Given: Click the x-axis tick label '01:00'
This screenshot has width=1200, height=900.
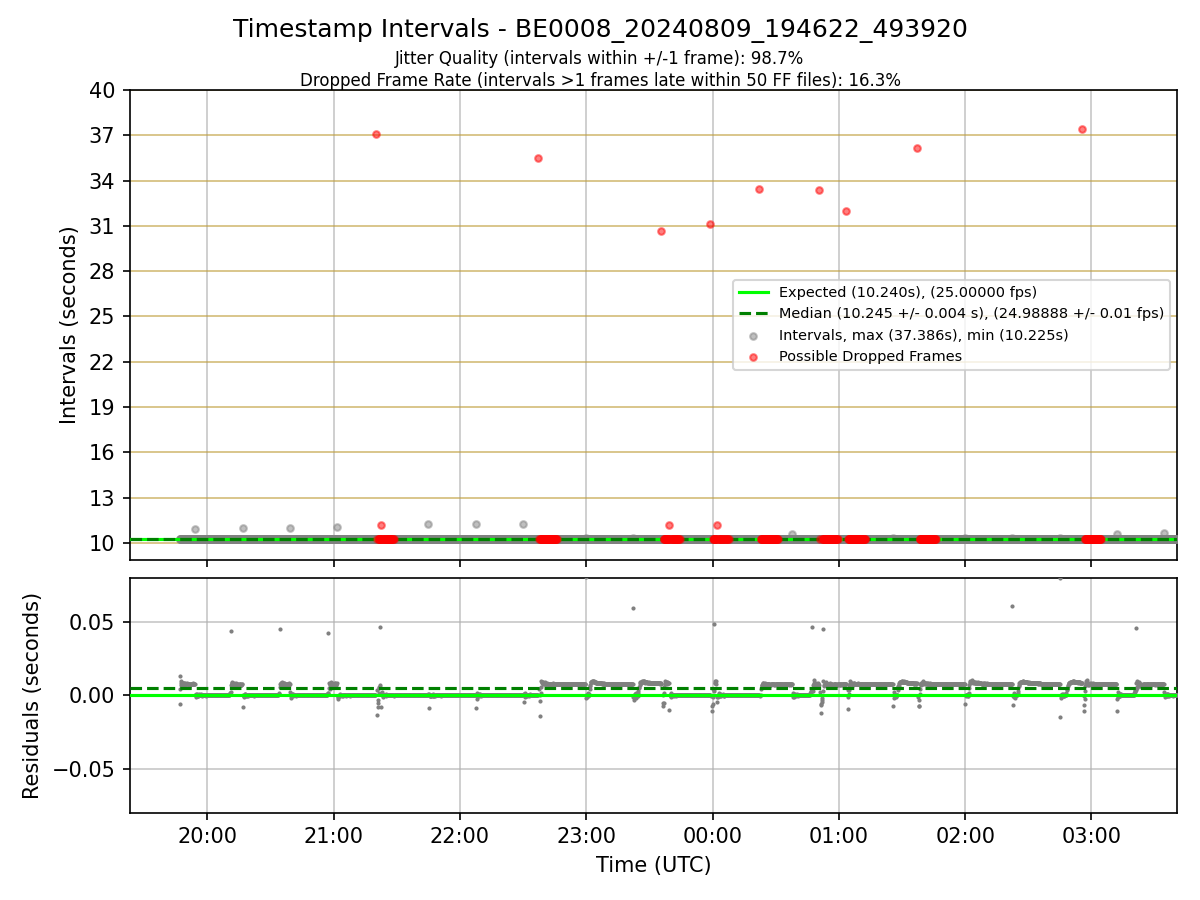Looking at the screenshot, I should [x=838, y=834].
